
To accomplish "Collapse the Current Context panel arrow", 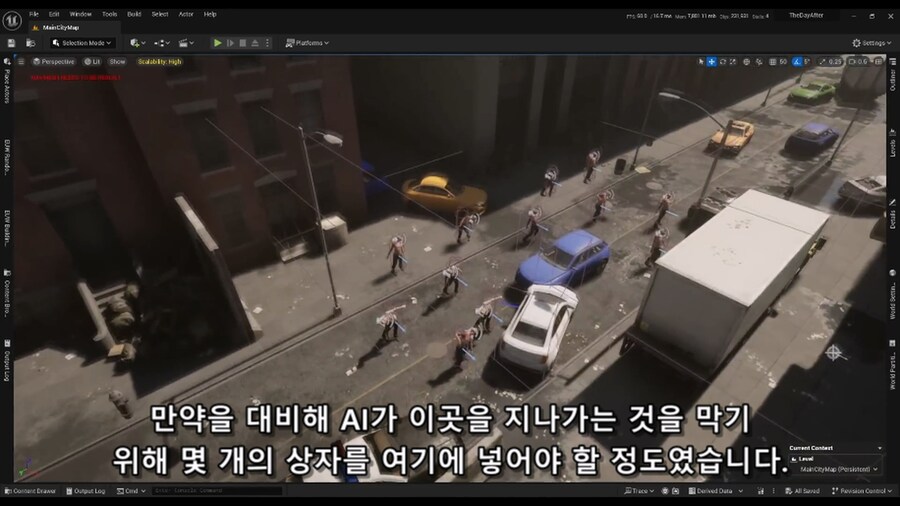I will point(879,448).
